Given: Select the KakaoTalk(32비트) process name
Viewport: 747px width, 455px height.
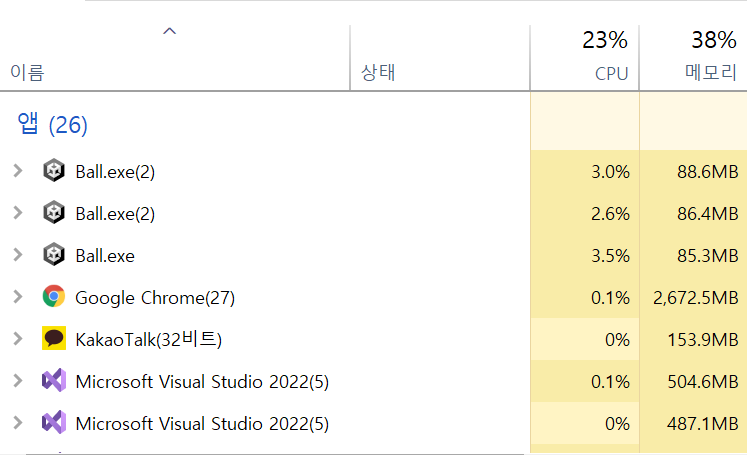Looking at the screenshot, I should tap(149, 340).
